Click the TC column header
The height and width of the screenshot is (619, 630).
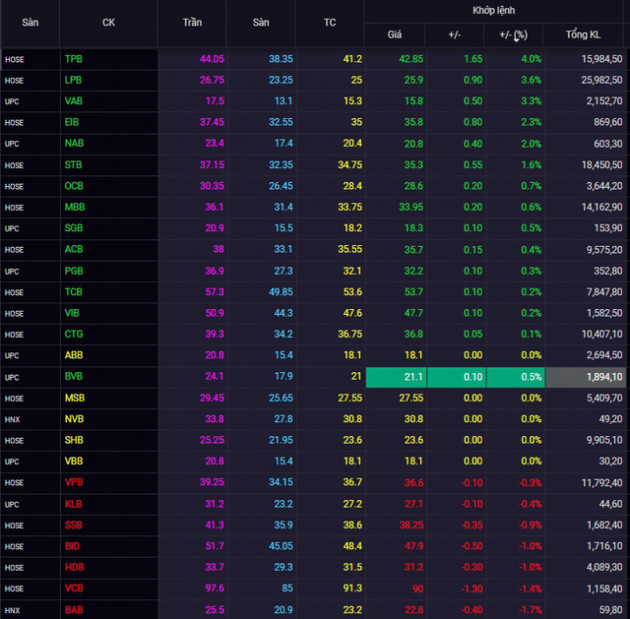(329, 22)
